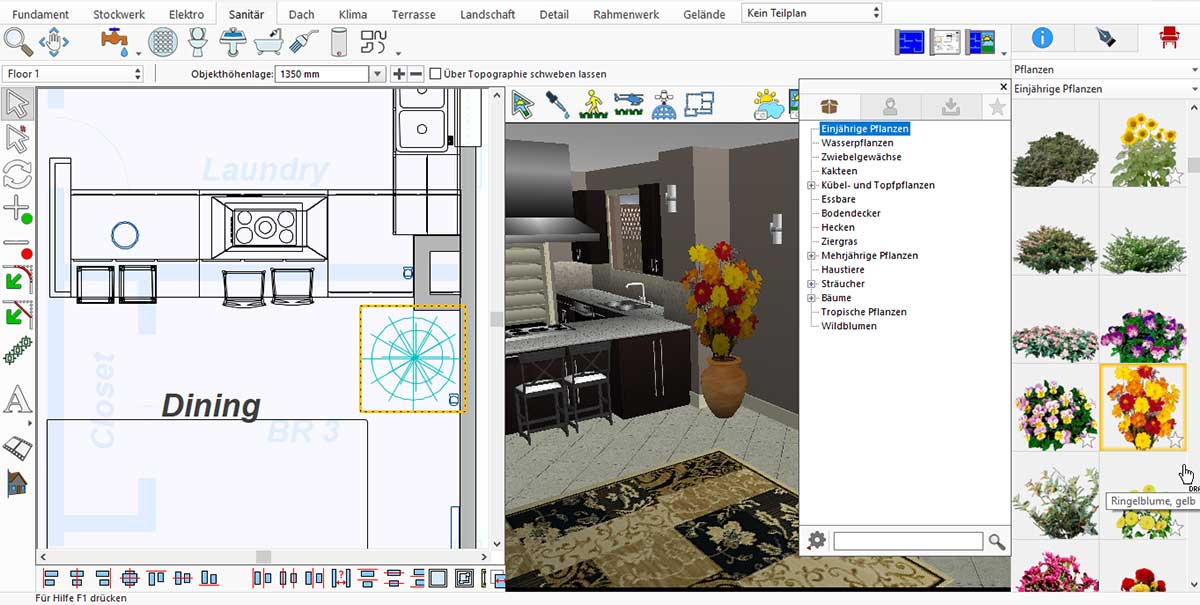Image resolution: width=1200 pixels, height=605 pixels.
Task: Enable Über Topographie schweben lassen checkbox
Action: point(435,74)
